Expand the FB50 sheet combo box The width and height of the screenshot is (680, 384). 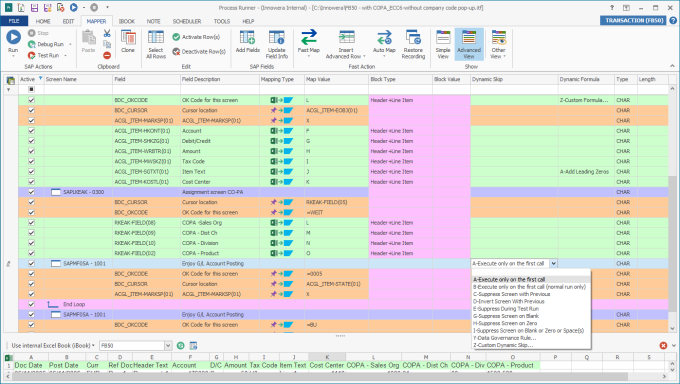coord(168,345)
